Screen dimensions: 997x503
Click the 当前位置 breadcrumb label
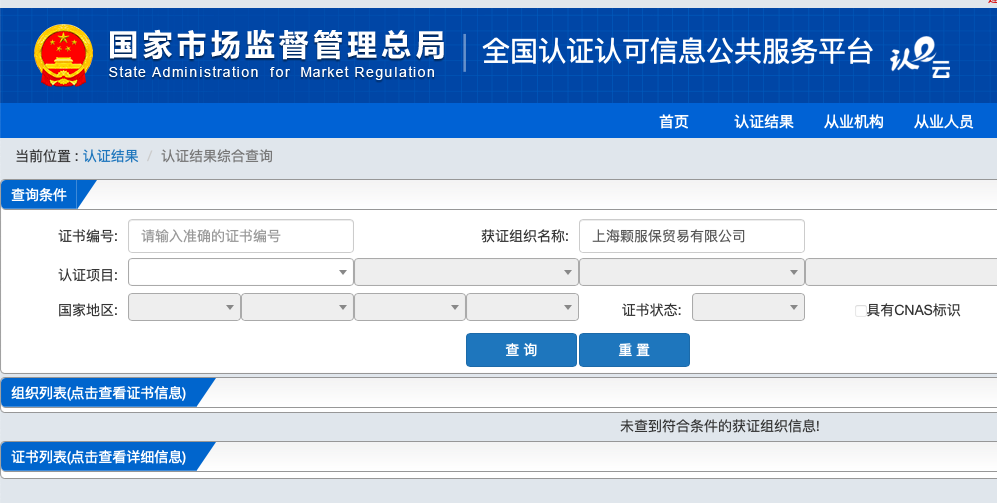point(47,156)
